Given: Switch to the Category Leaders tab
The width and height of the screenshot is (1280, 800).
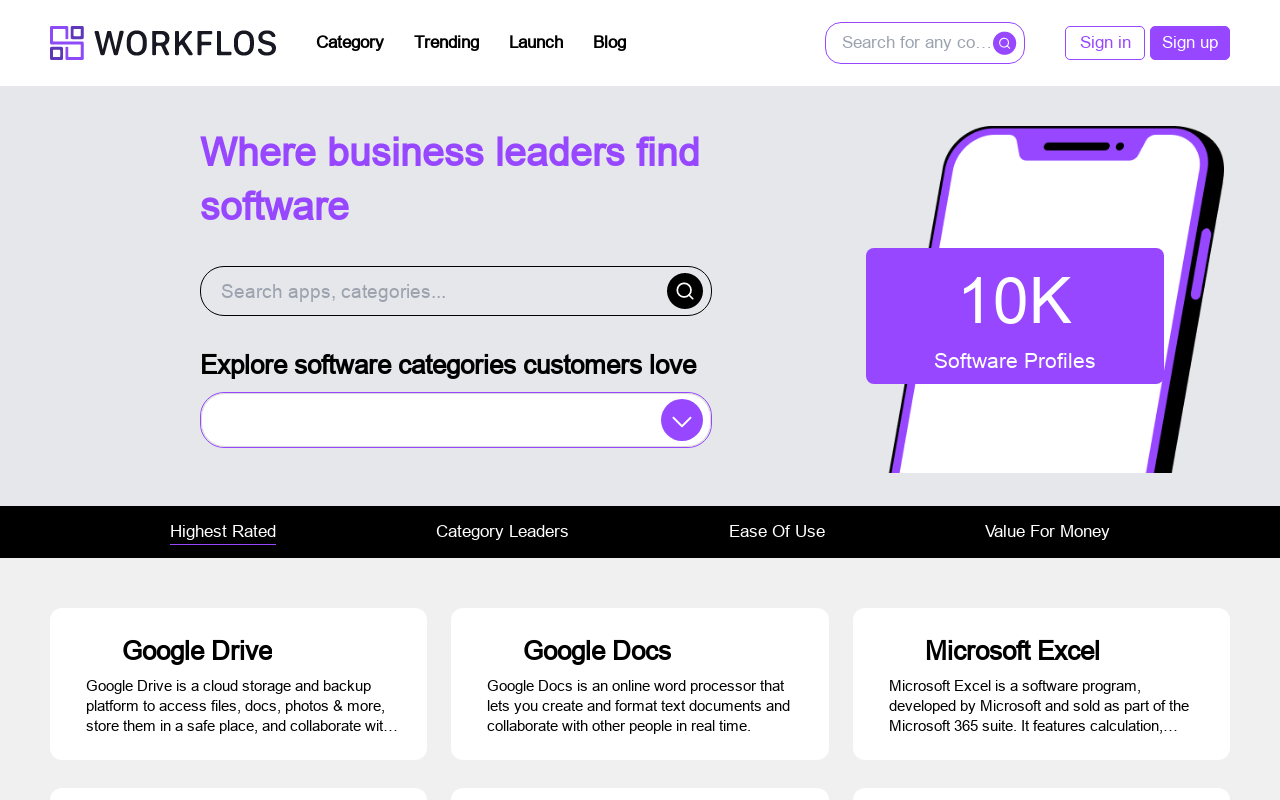Looking at the screenshot, I should [502, 532].
